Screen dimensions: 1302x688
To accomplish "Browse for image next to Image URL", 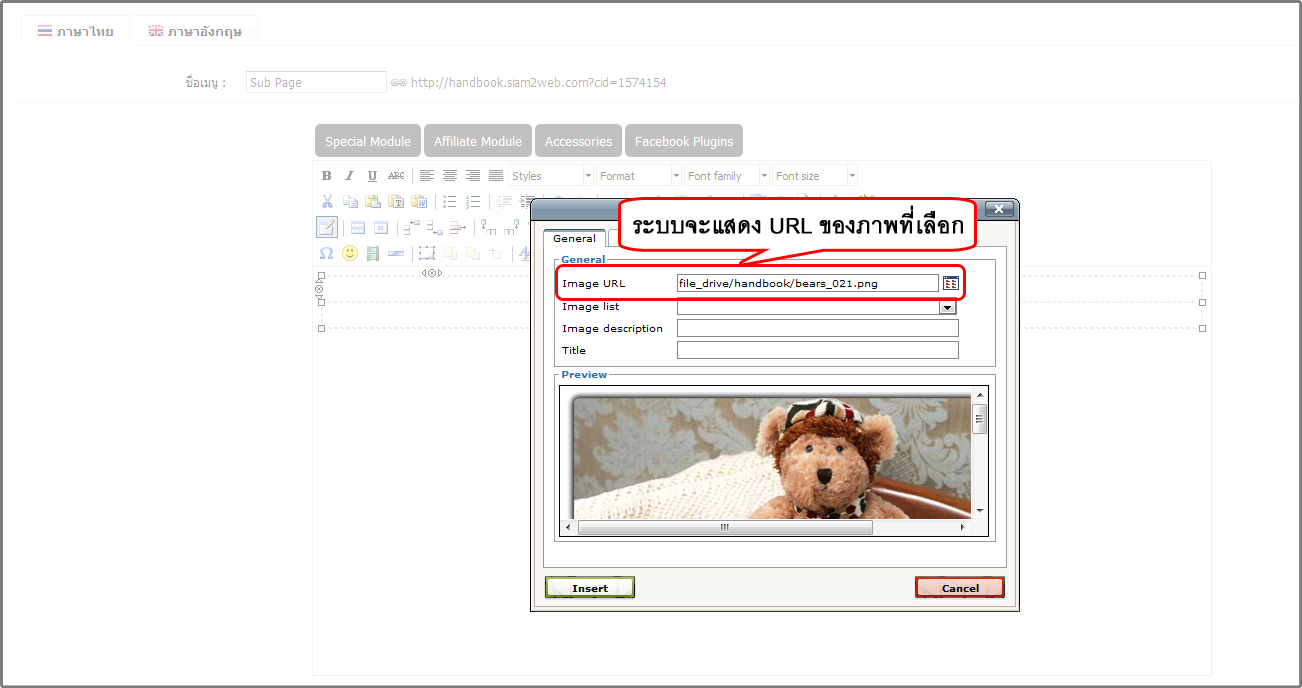I will (951, 283).
